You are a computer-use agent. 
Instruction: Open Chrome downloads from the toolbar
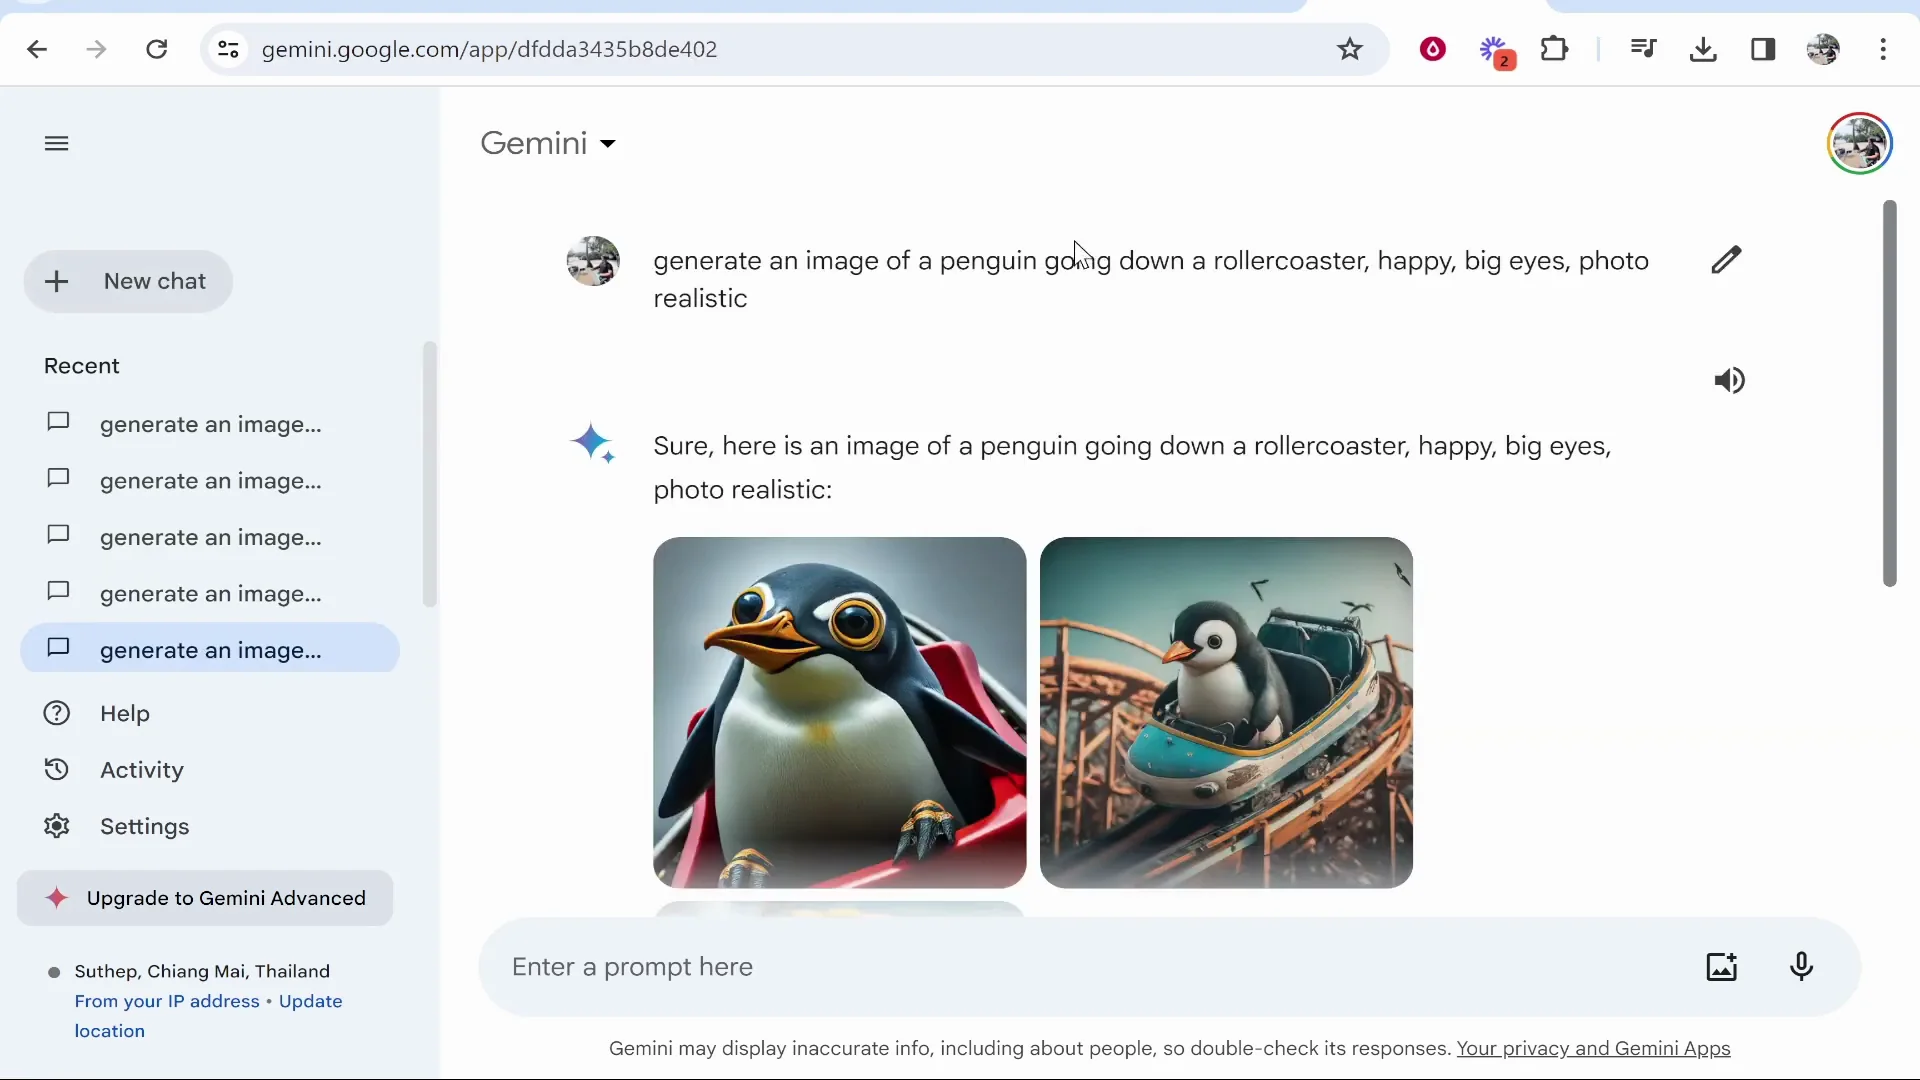tap(1703, 49)
